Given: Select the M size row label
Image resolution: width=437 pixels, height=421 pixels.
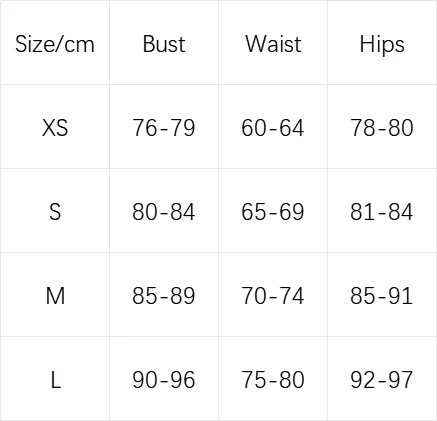Looking at the screenshot, I should (x=55, y=296).
